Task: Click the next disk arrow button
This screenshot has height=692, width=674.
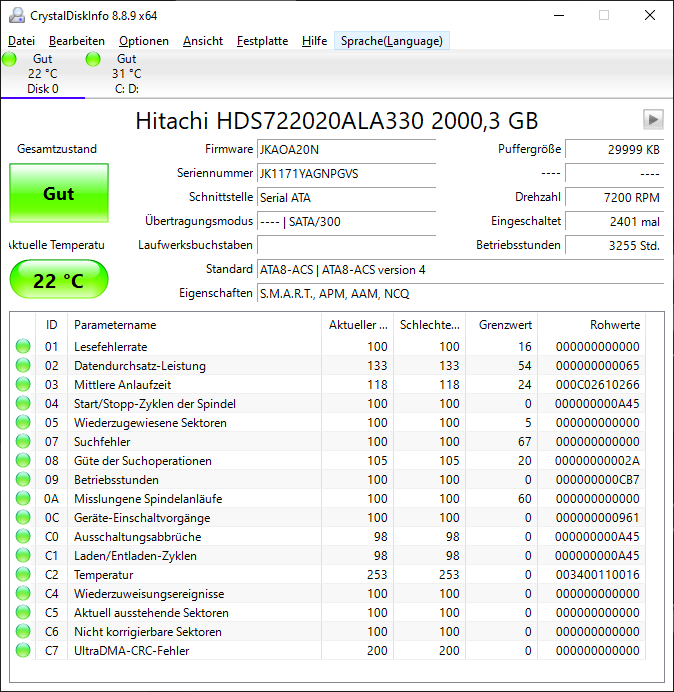Action: pyautogui.click(x=653, y=120)
